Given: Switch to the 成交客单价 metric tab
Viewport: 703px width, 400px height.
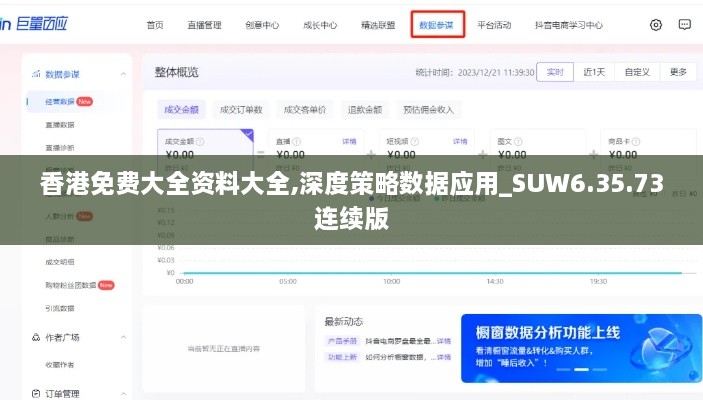Looking at the screenshot, I should (305, 110).
